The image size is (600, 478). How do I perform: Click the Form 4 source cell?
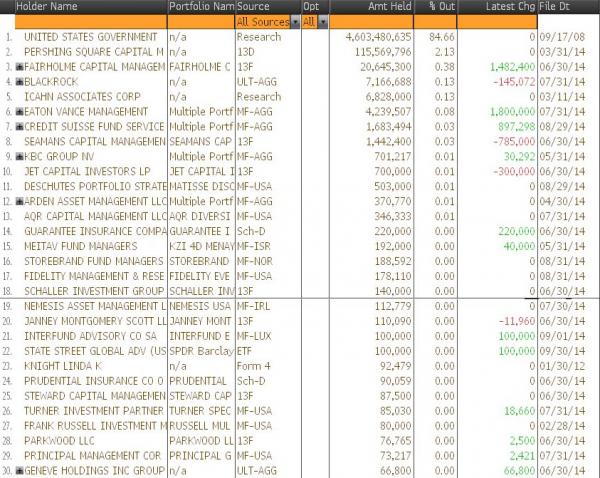pyautogui.click(x=253, y=366)
